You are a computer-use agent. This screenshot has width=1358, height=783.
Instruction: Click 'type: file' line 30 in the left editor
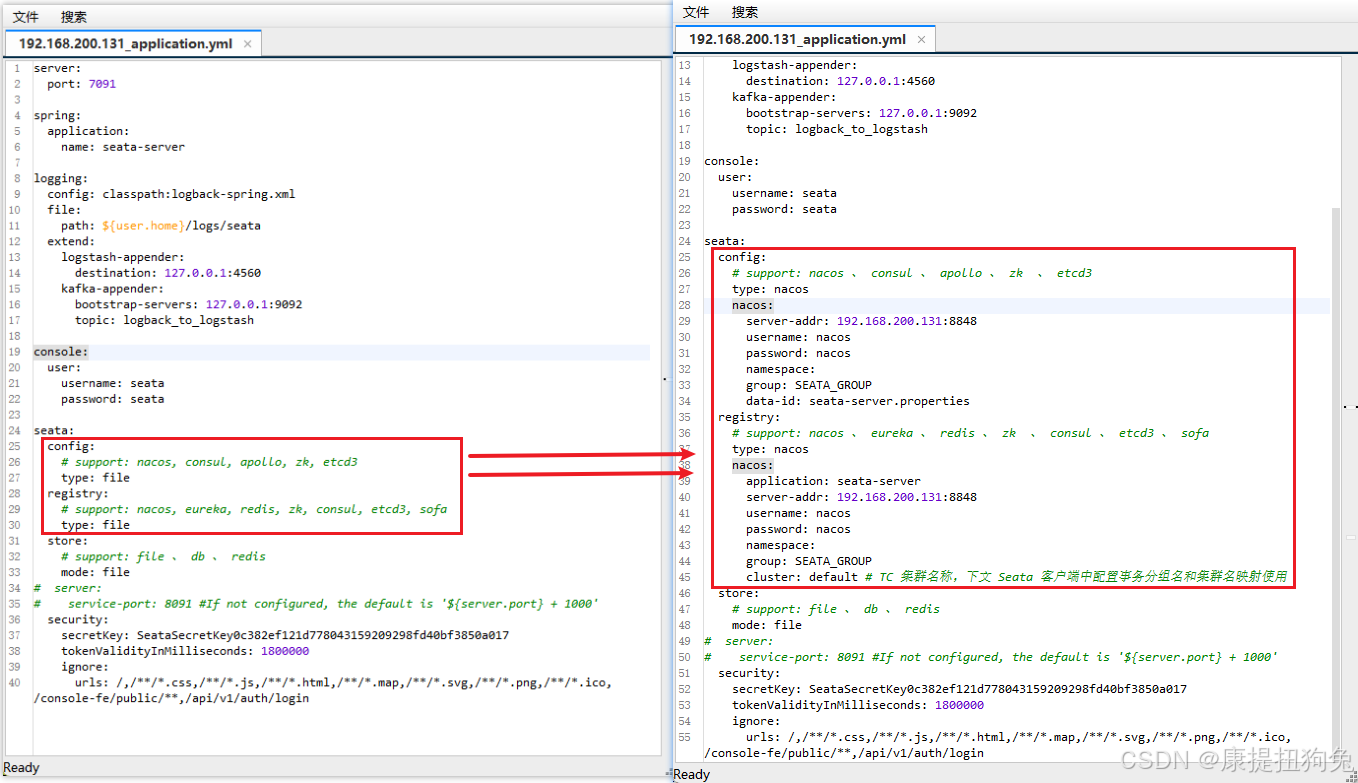95,525
